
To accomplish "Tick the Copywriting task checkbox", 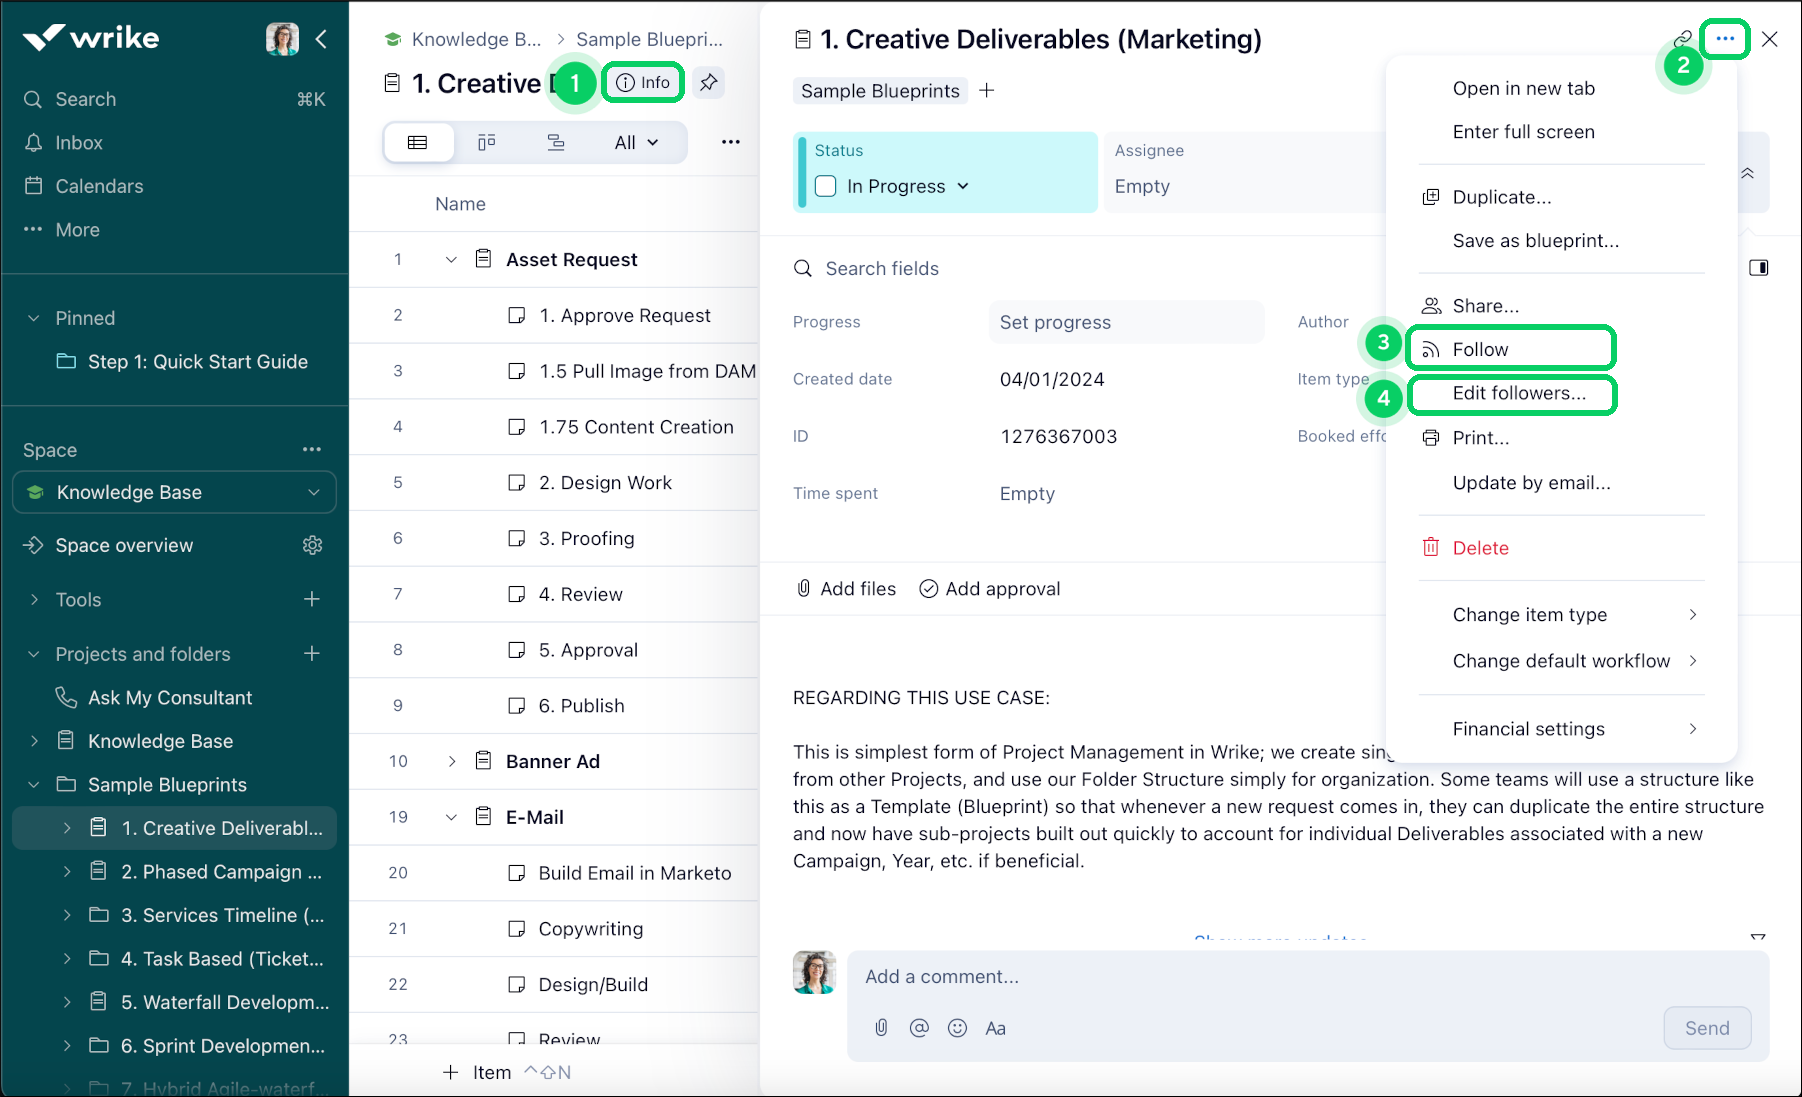I will pyautogui.click(x=516, y=928).
